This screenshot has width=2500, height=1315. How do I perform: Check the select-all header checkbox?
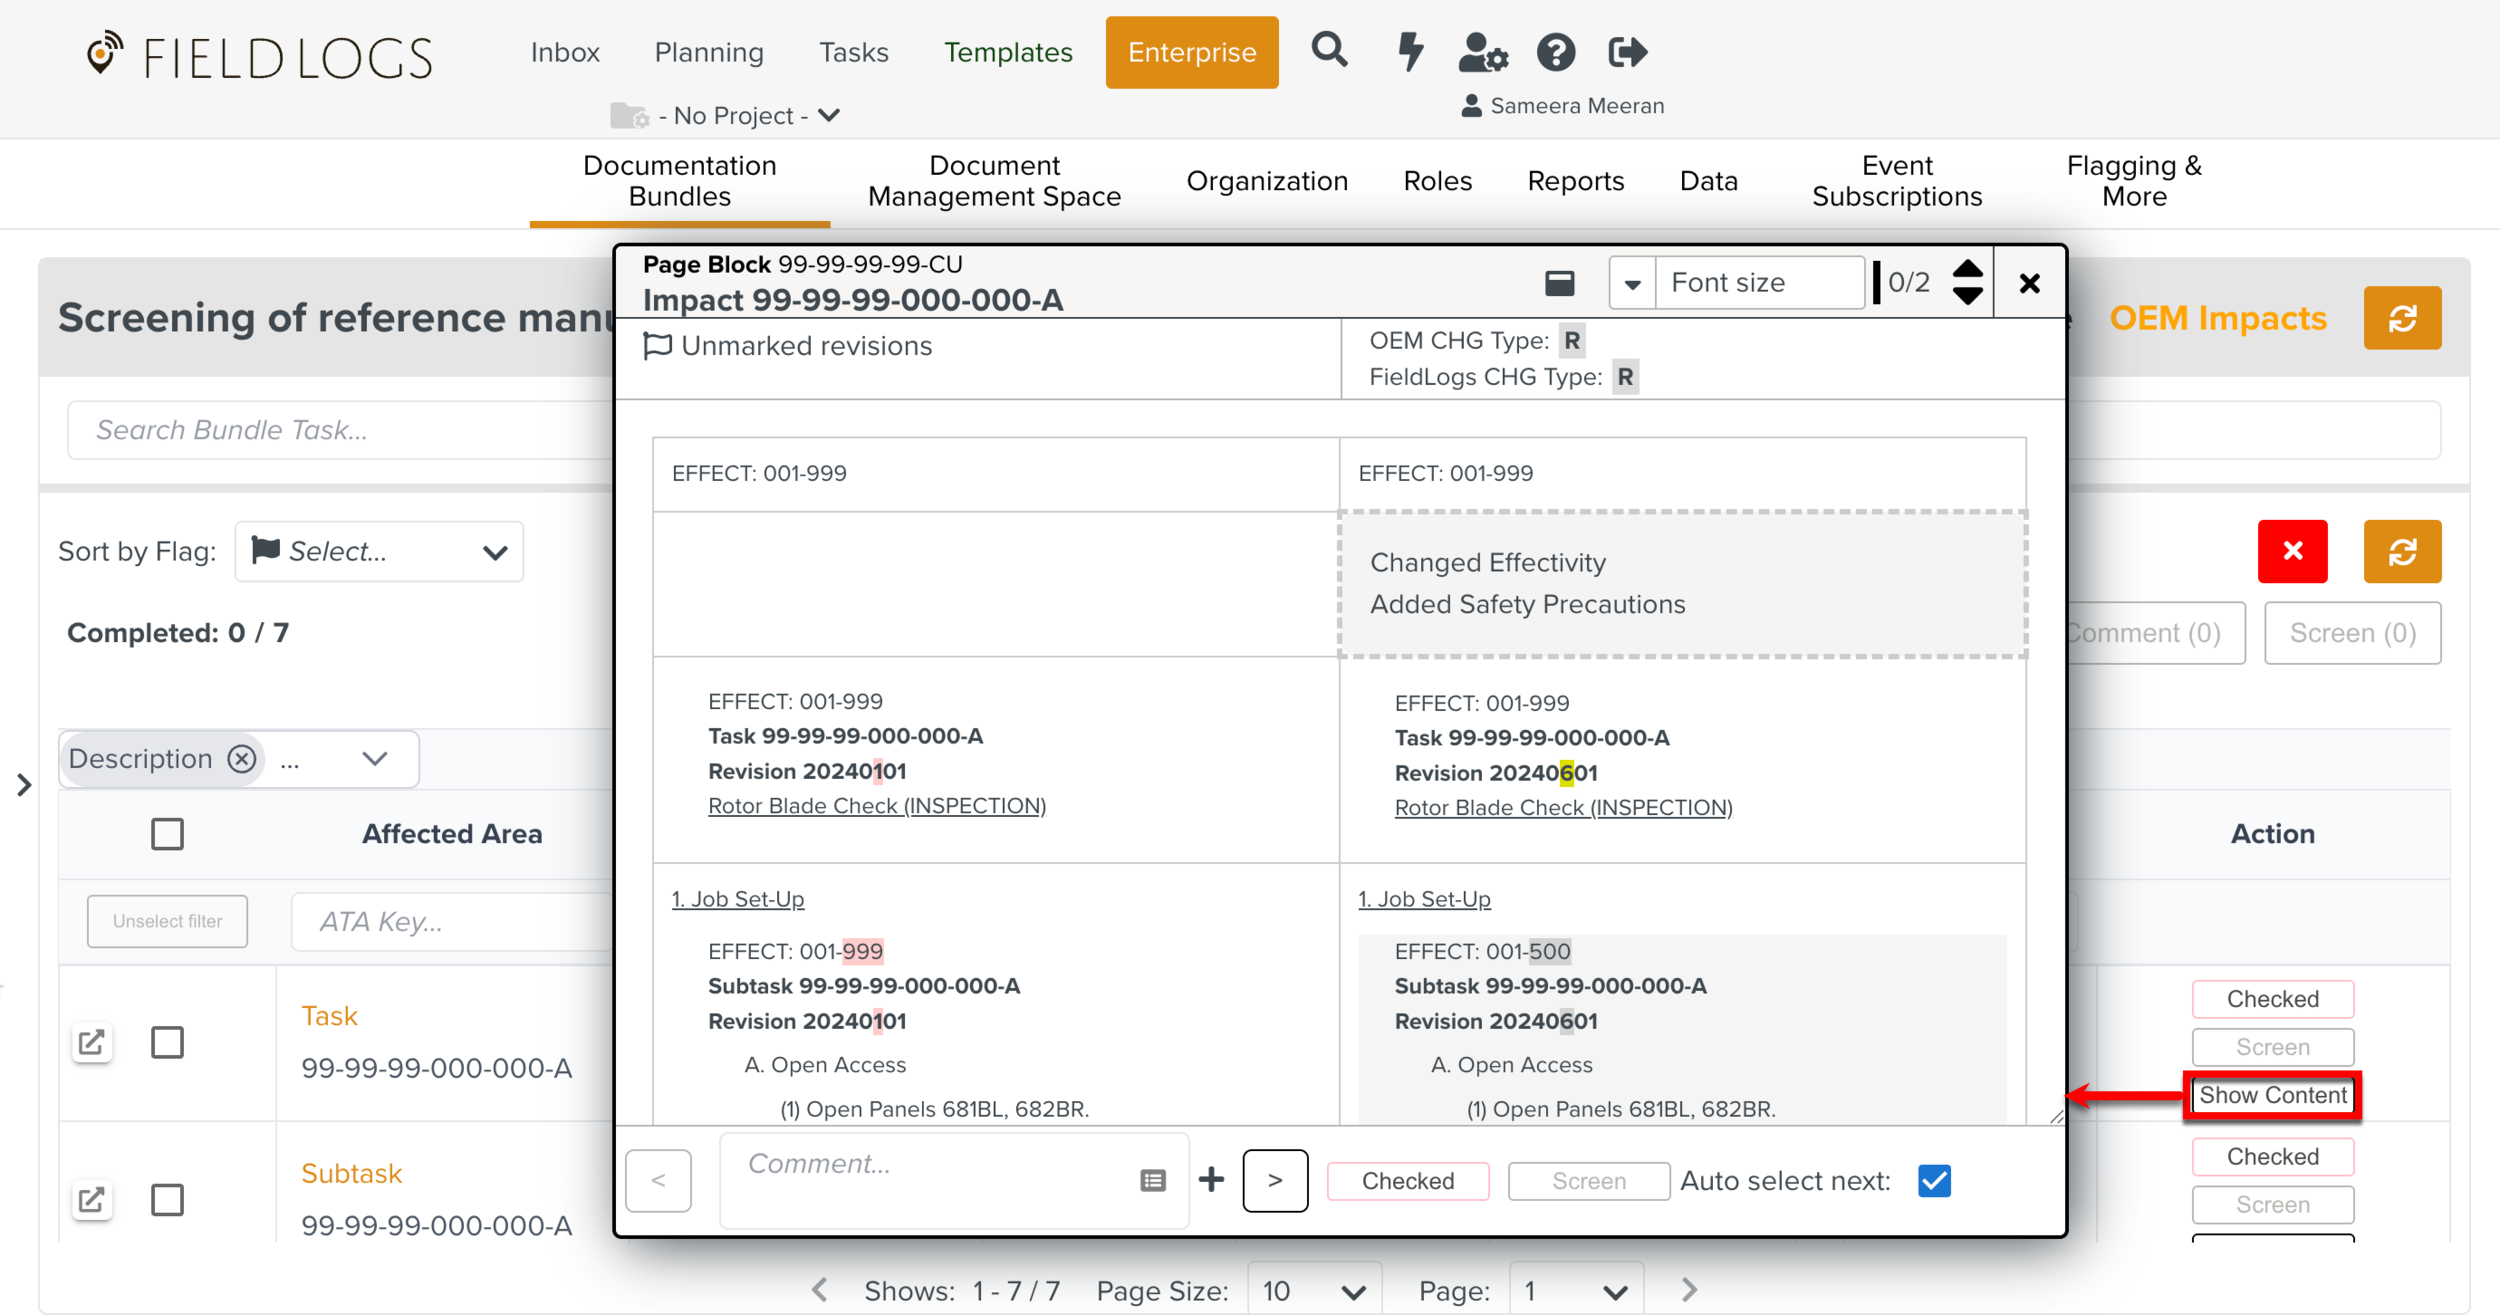[167, 833]
